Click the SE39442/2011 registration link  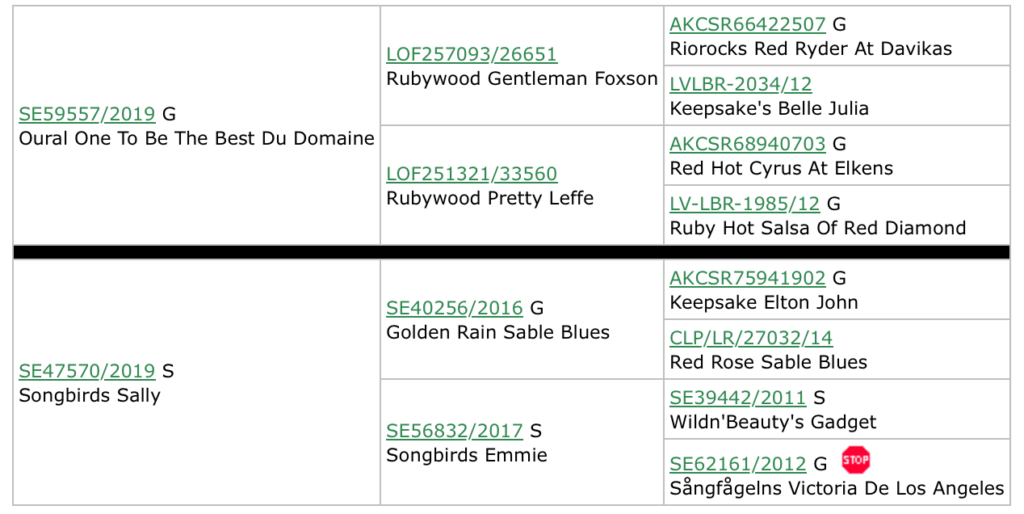pos(738,398)
